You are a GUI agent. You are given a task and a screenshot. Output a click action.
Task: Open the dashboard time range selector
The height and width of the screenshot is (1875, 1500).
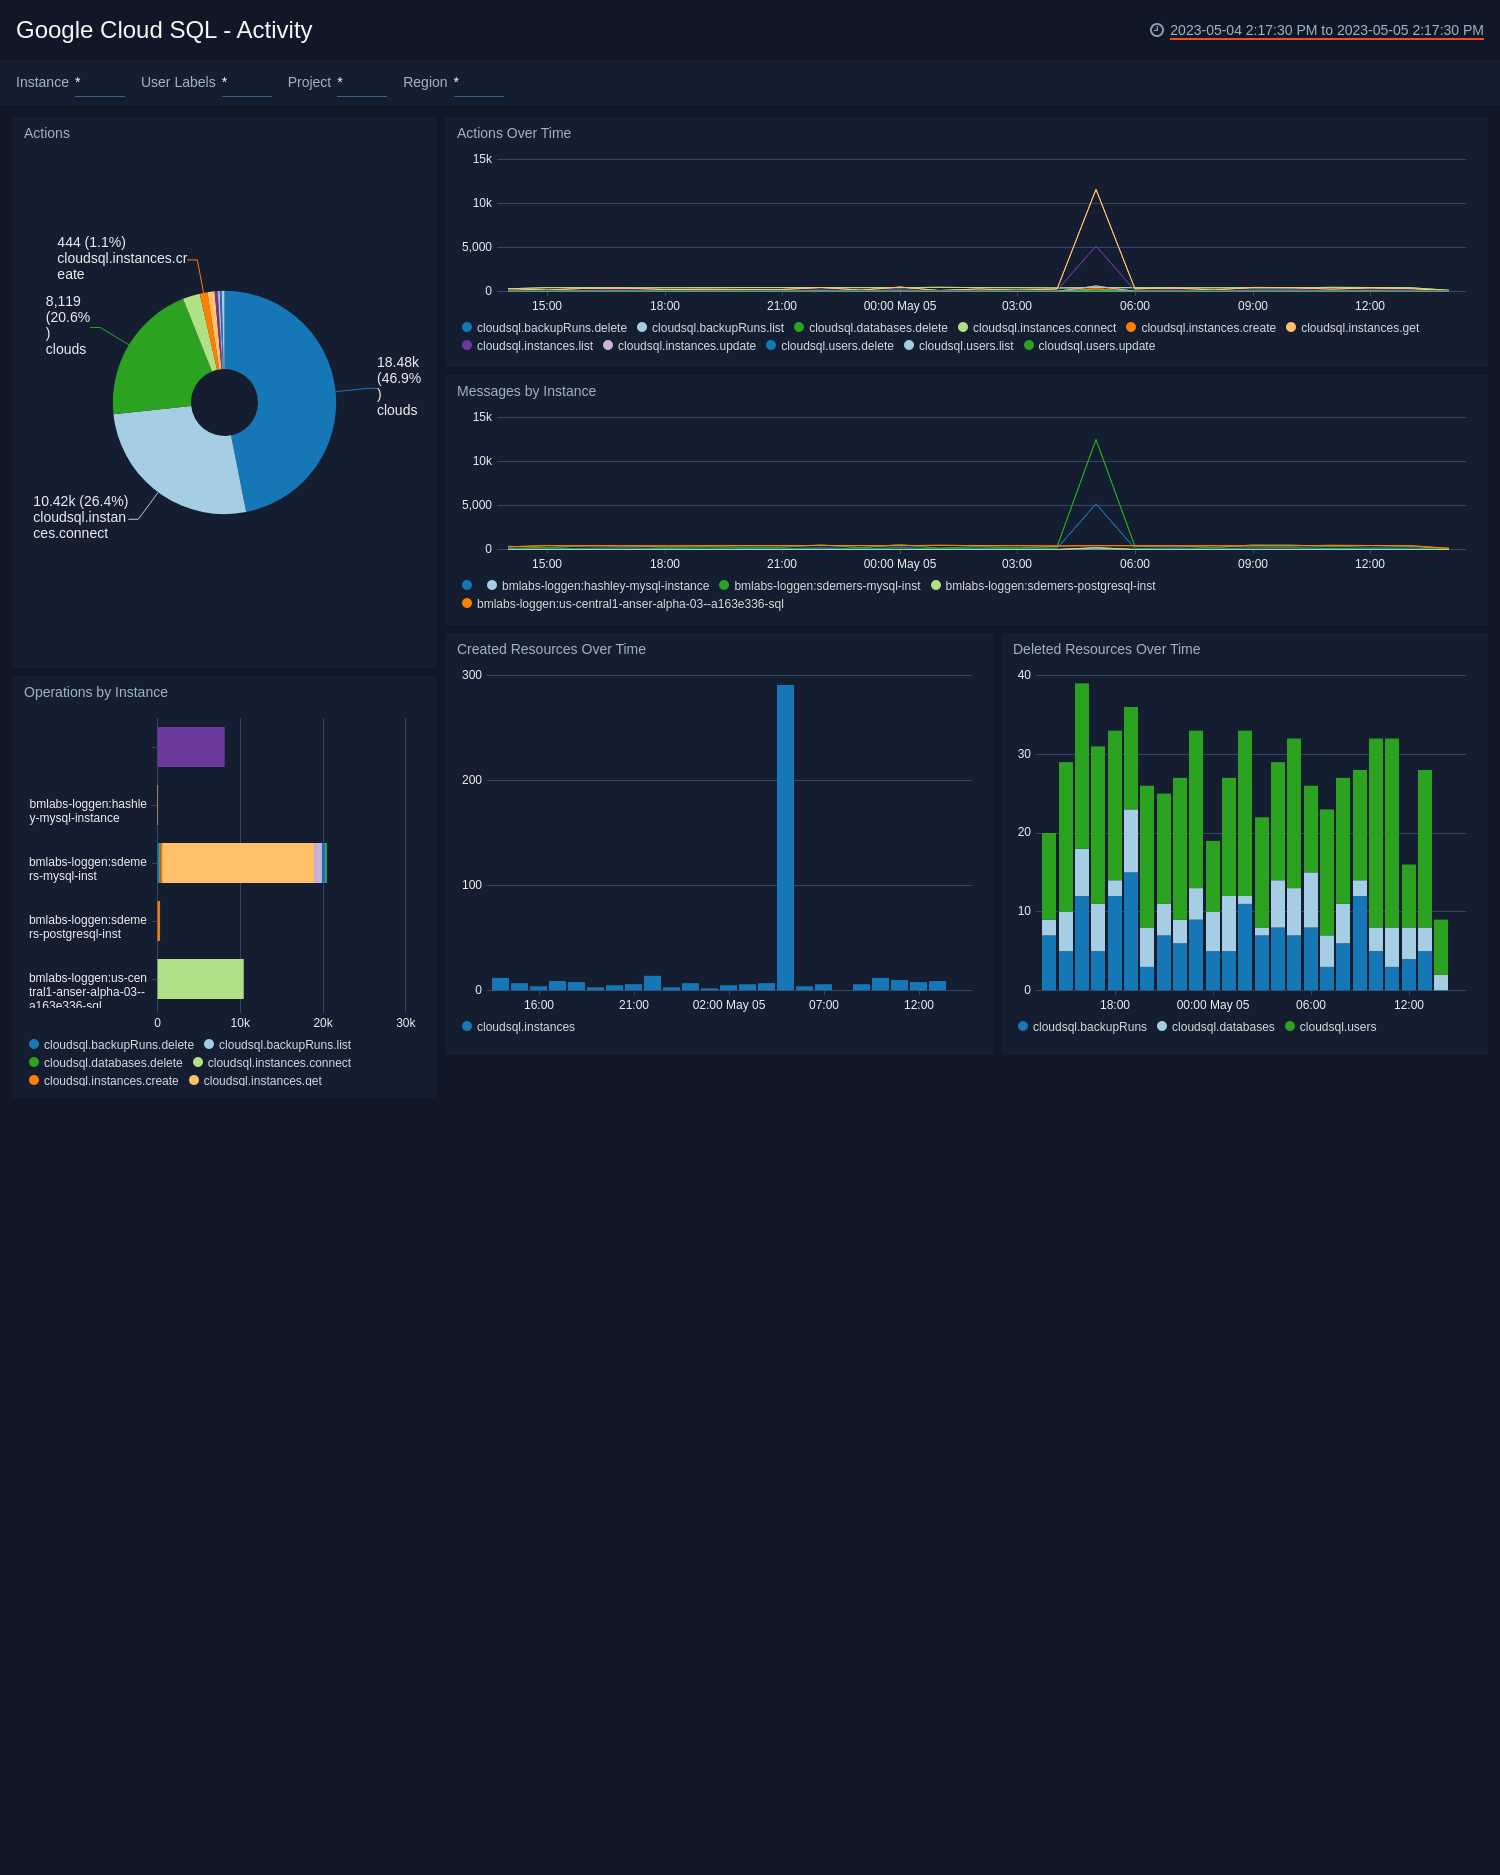(1326, 30)
